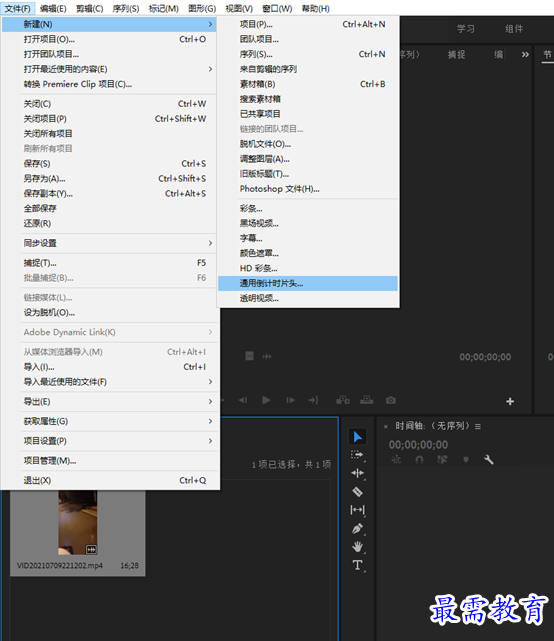Screen dimensions: 554x641
Task: Open the 视图(V) menu
Action: click(239, 9)
